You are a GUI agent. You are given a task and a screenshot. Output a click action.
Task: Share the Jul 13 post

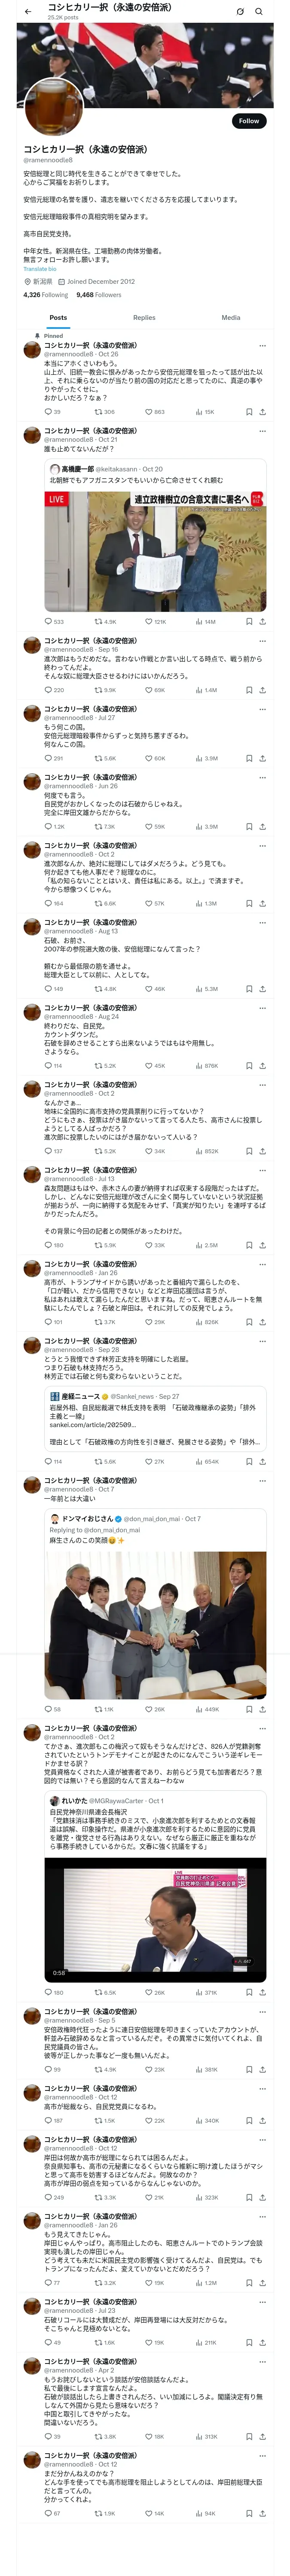point(262,1245)
